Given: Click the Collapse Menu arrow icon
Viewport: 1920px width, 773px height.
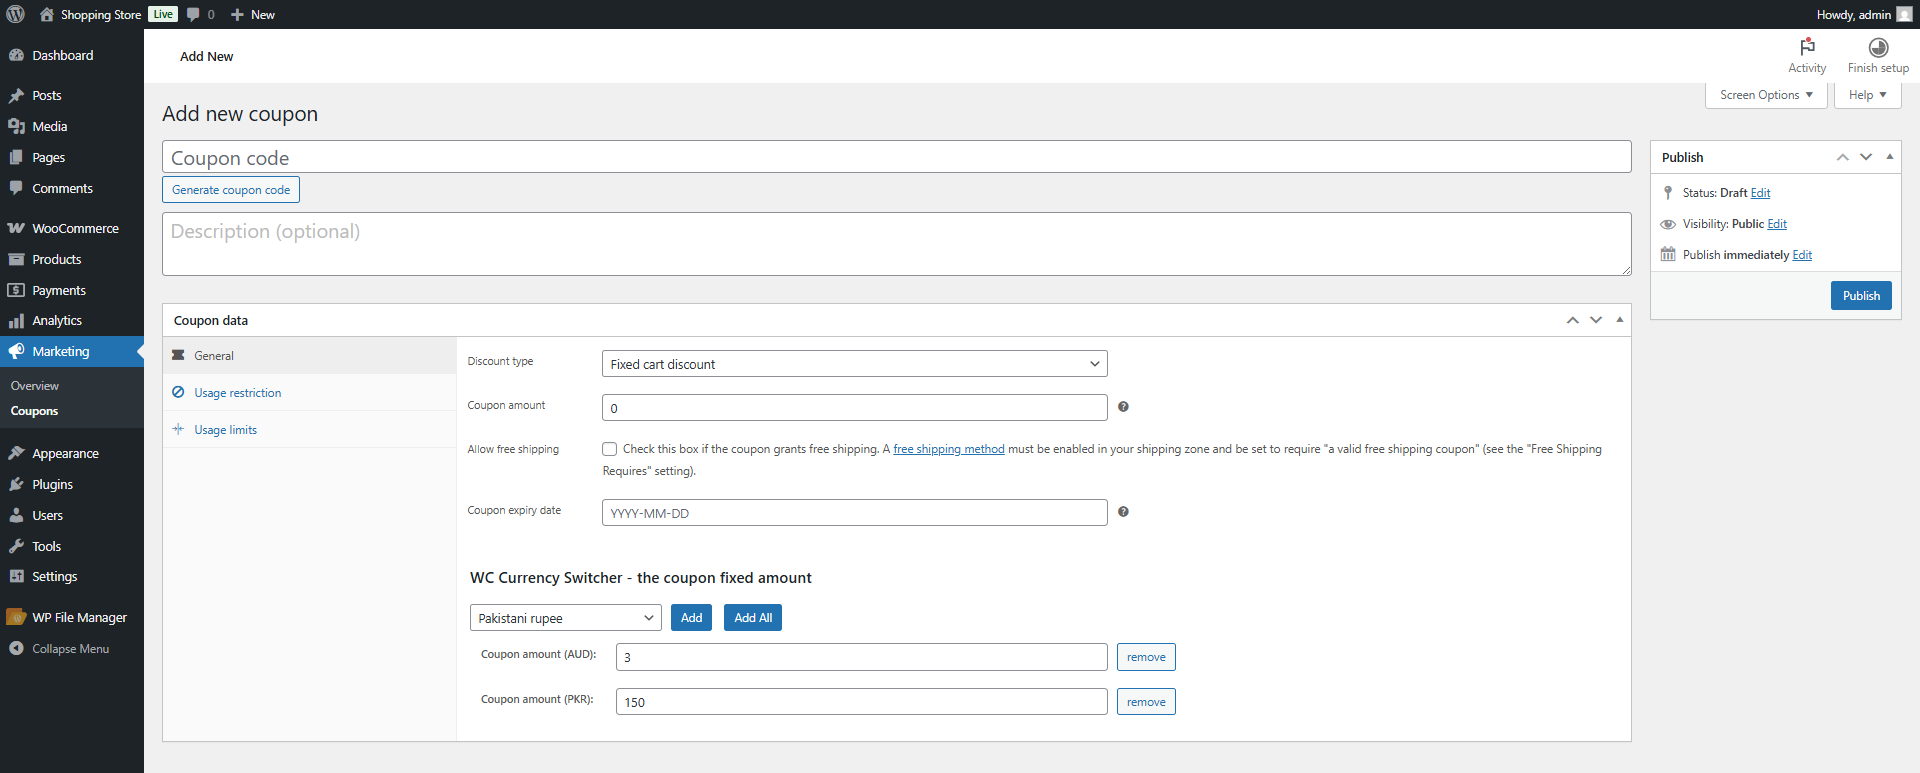Looking at the screenshot, I should [x=16, y=648].
